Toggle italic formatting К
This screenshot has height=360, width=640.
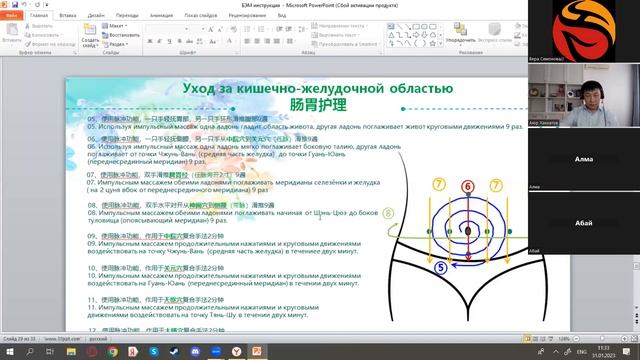(160, 41)
